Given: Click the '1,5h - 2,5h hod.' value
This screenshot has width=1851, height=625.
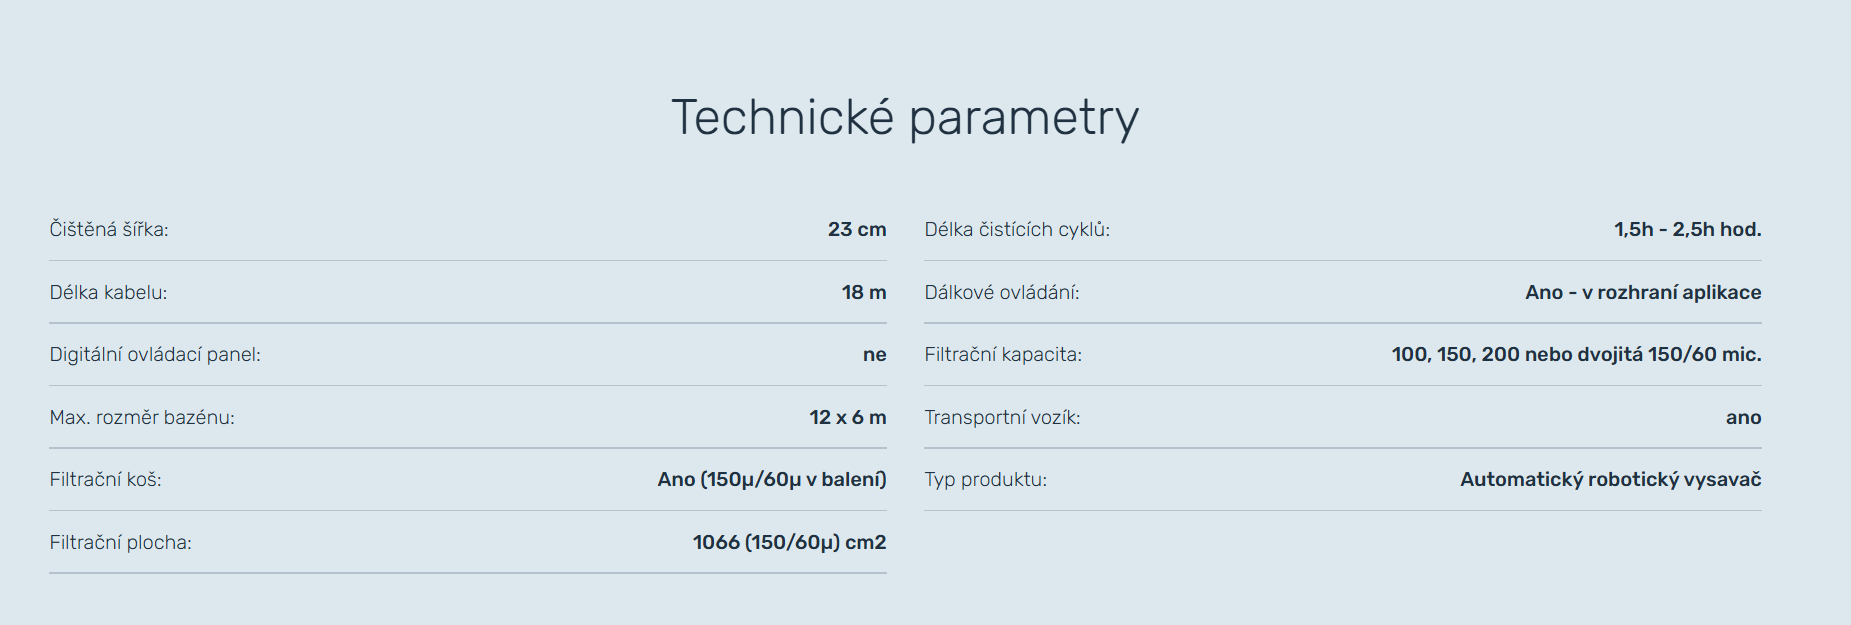Looking at the screenshot, I should [x=1687, y=230].
